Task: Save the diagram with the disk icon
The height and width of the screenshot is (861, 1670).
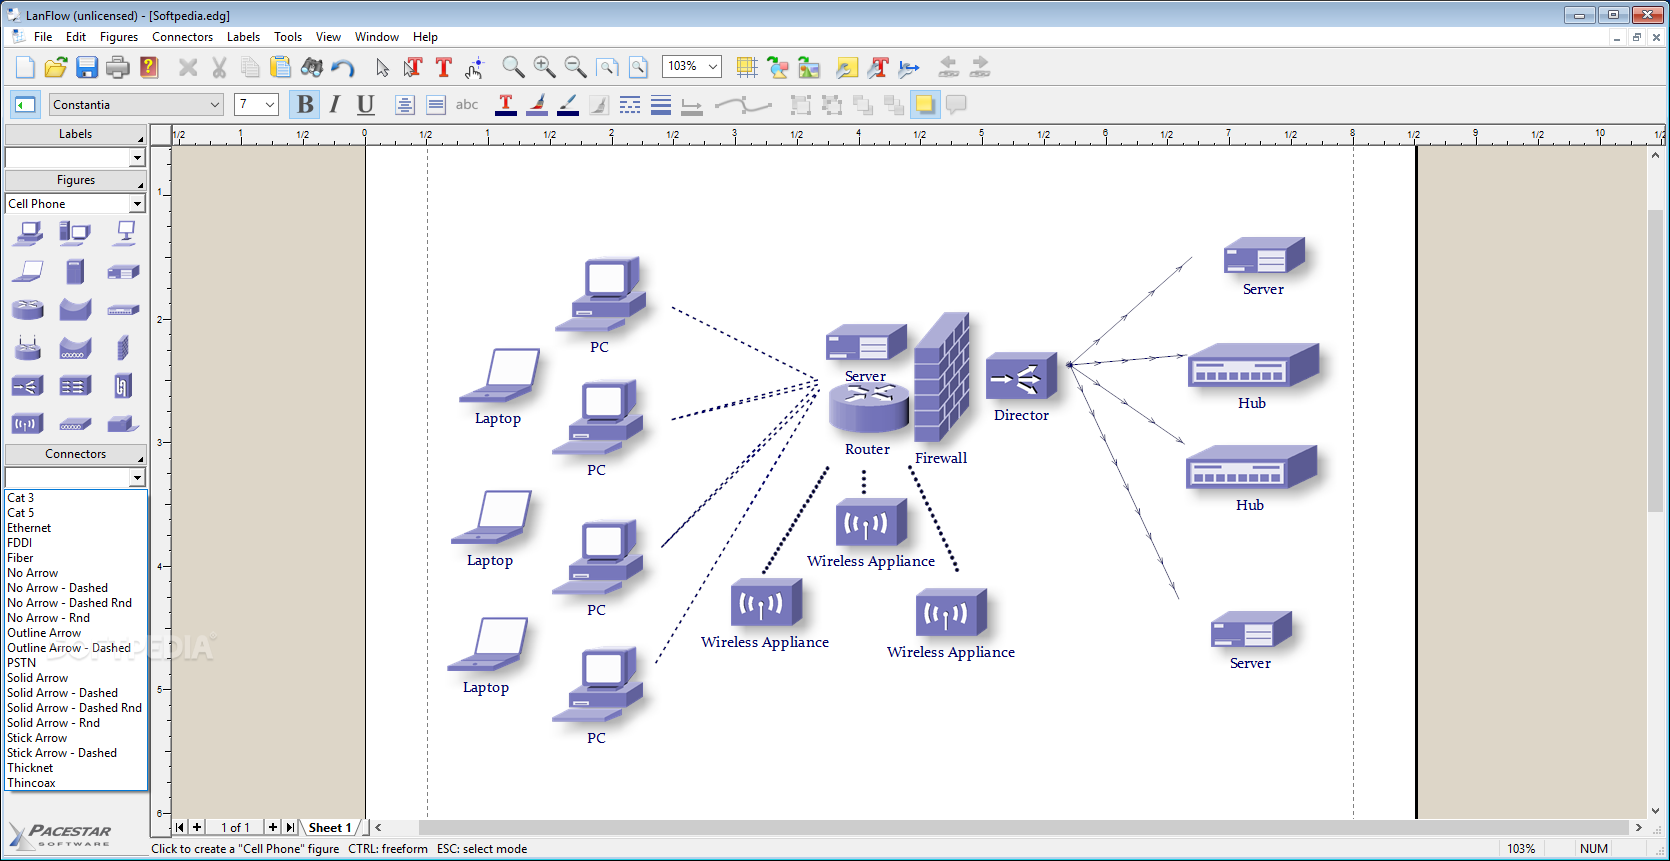Action: click(87, 67)
